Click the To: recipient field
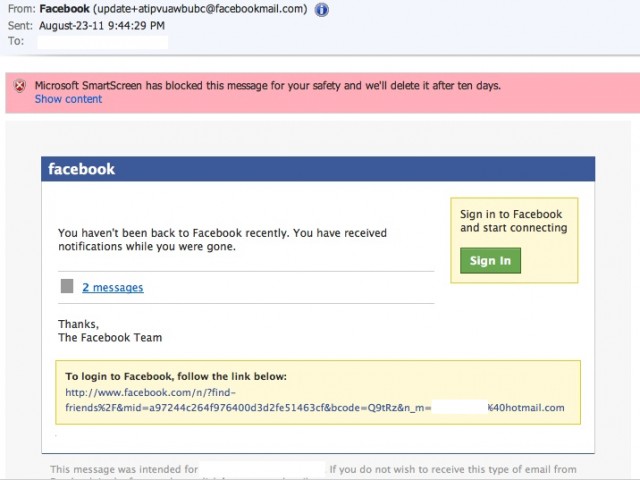 click(100, 41)
